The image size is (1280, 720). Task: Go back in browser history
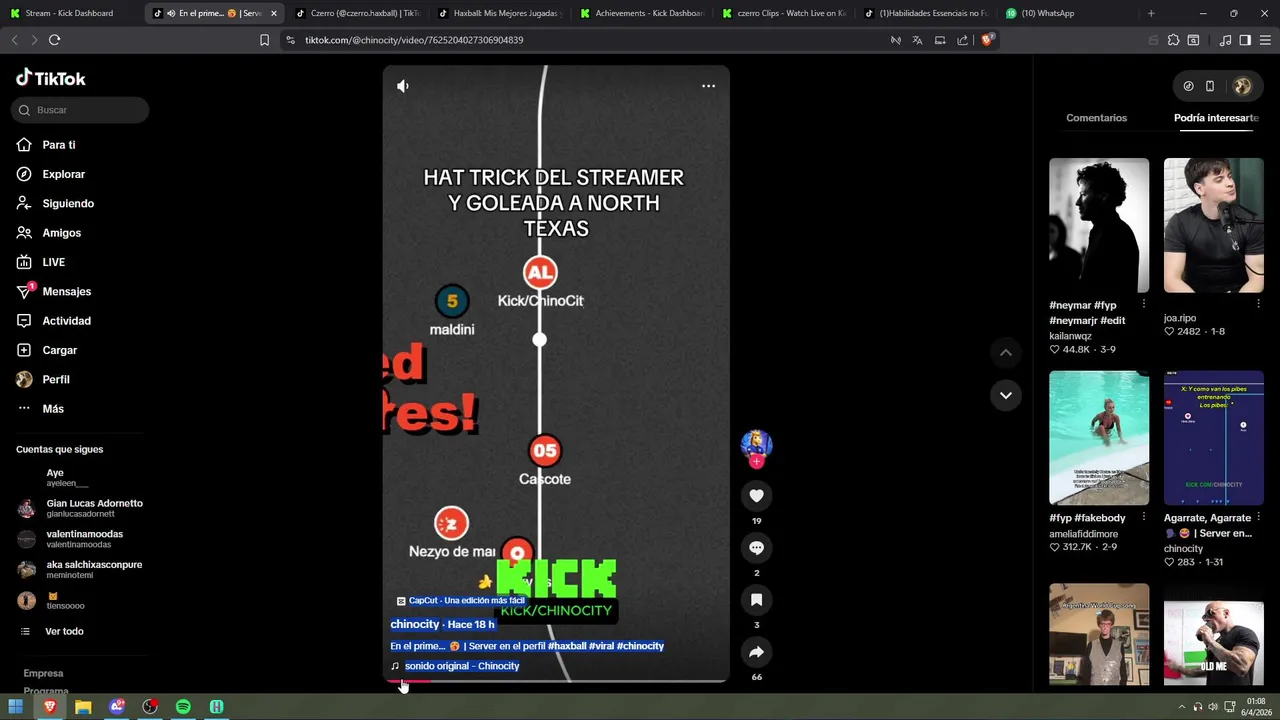(14, 40)
